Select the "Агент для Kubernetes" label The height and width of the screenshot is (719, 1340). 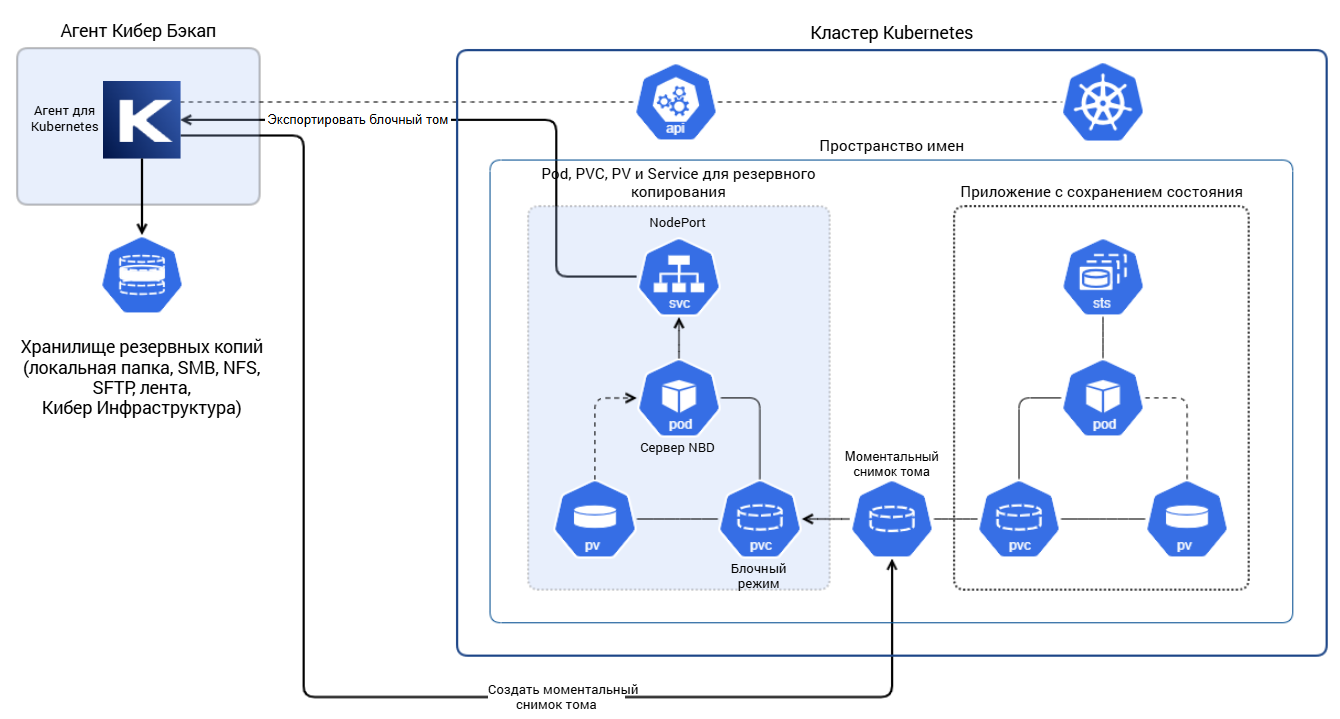coord(65,119)
